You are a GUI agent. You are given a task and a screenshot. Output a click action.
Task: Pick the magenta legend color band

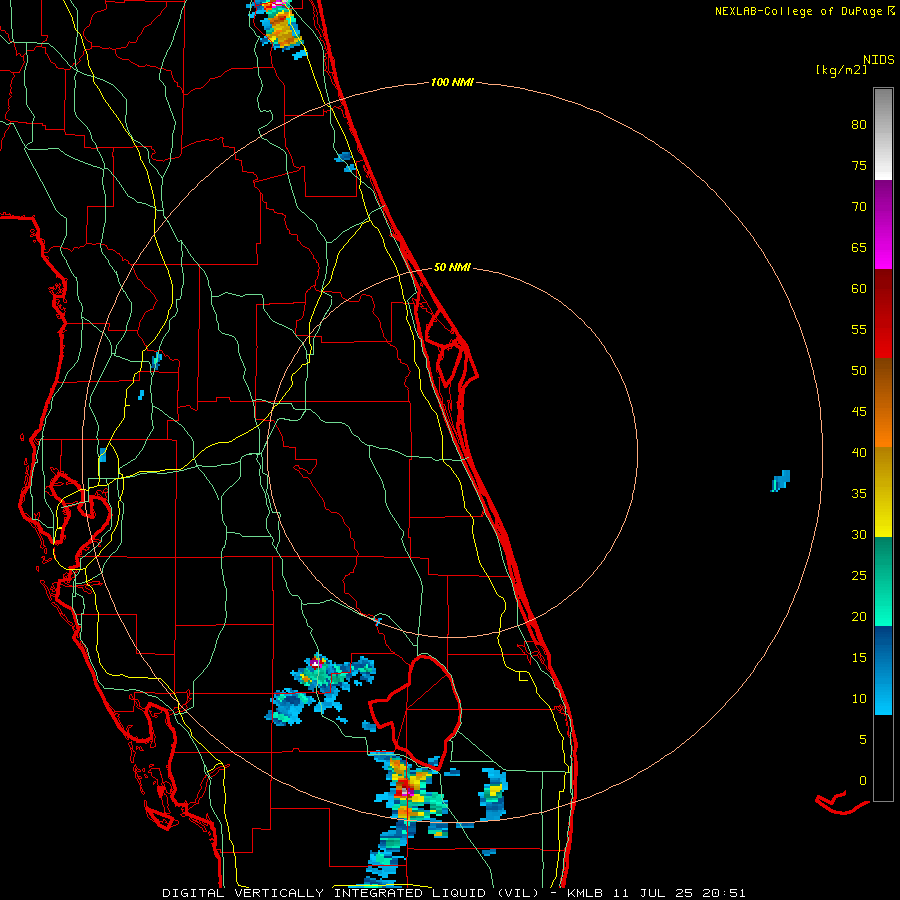click(883, 224)
